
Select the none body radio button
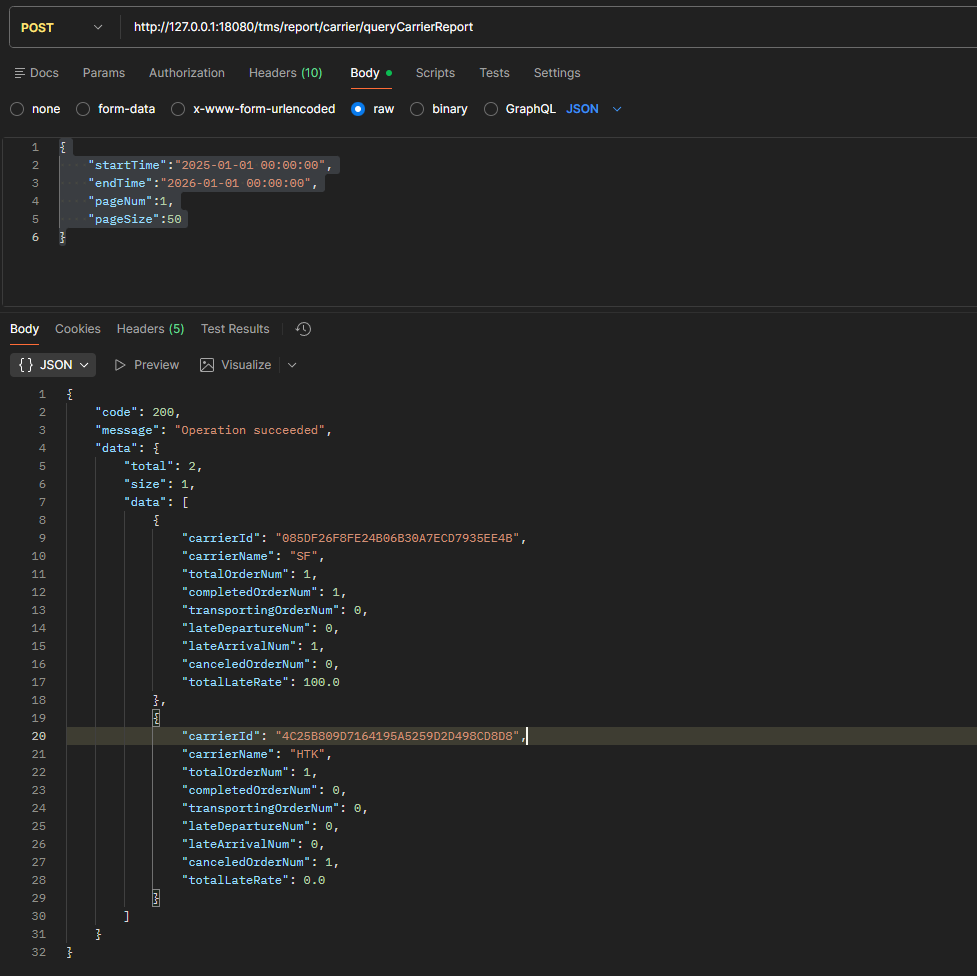point(16,109)
